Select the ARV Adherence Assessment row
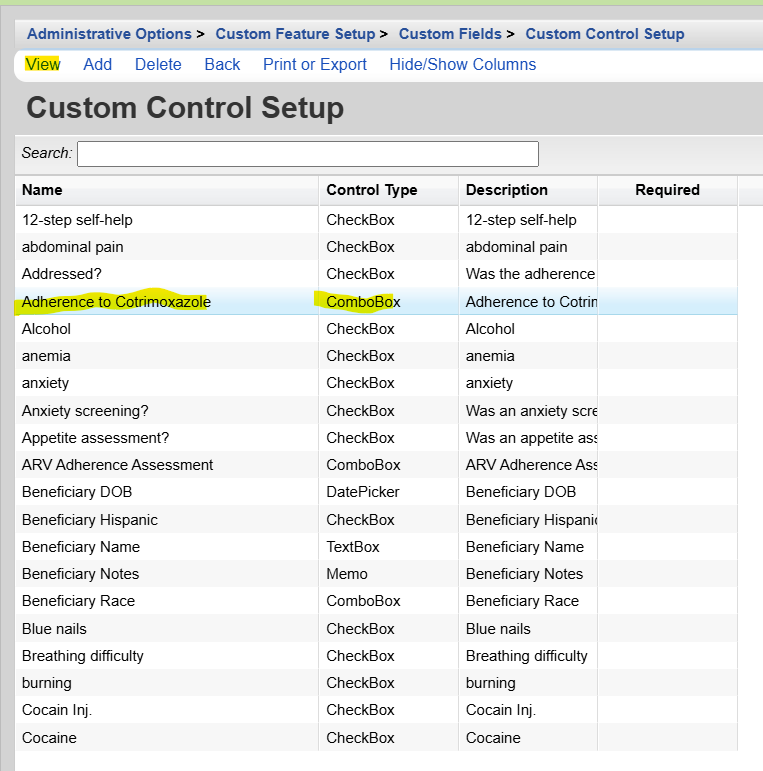This screenshot has width=763, height=771. 117,465
